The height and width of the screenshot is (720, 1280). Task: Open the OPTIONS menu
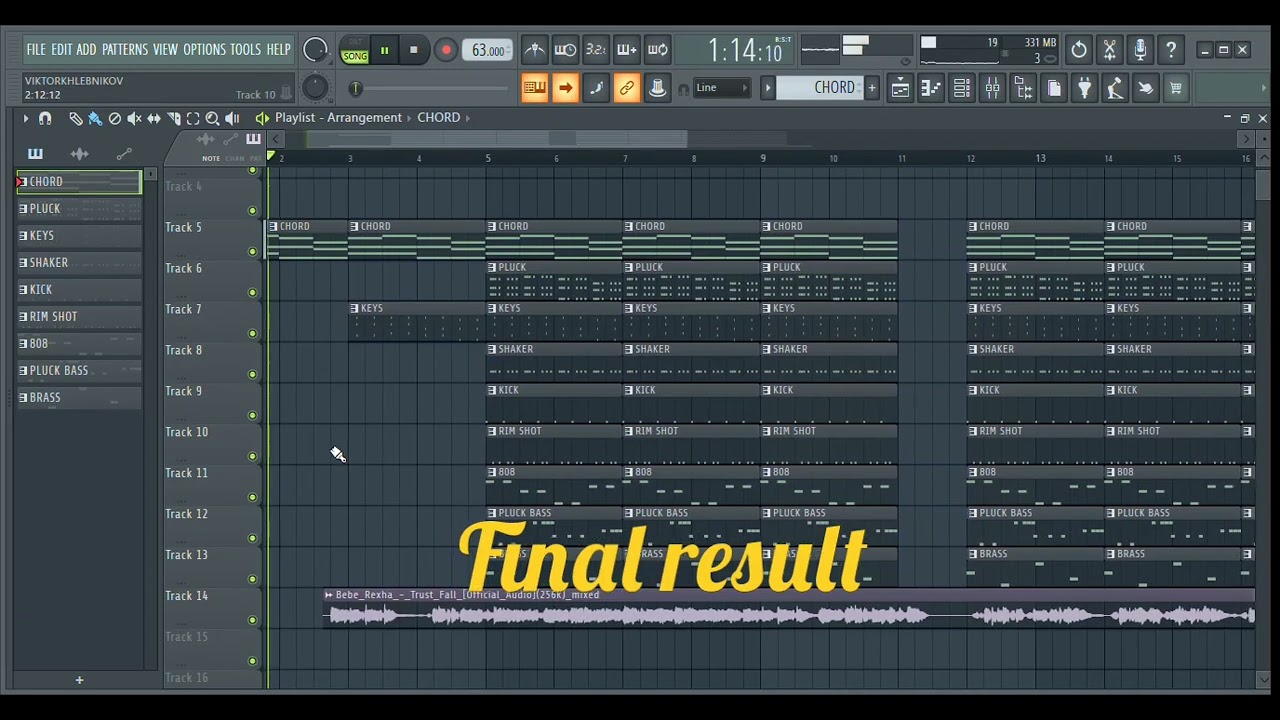(204, 50)
